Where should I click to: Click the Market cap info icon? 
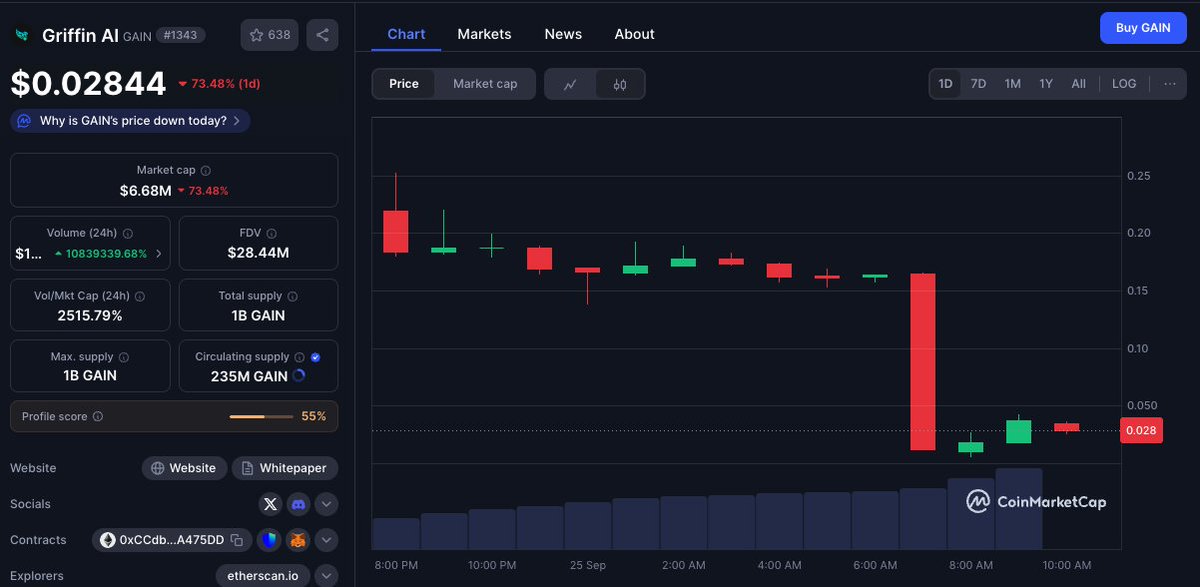206,171
